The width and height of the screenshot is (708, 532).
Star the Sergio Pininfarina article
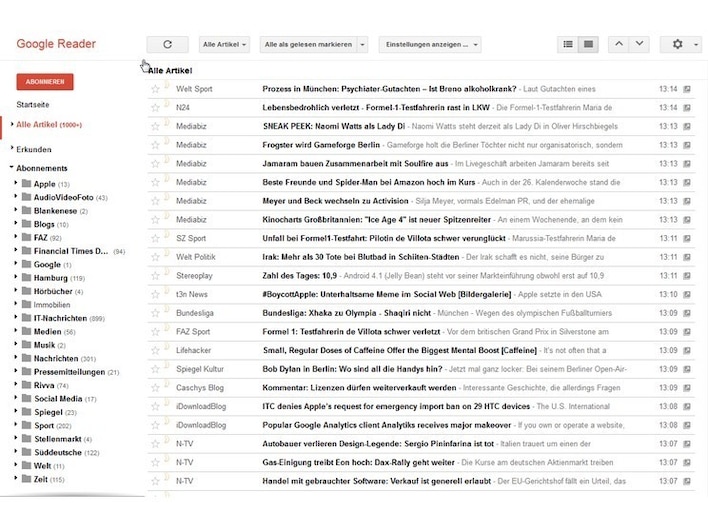pyautogui.click(x=155, y=444)
